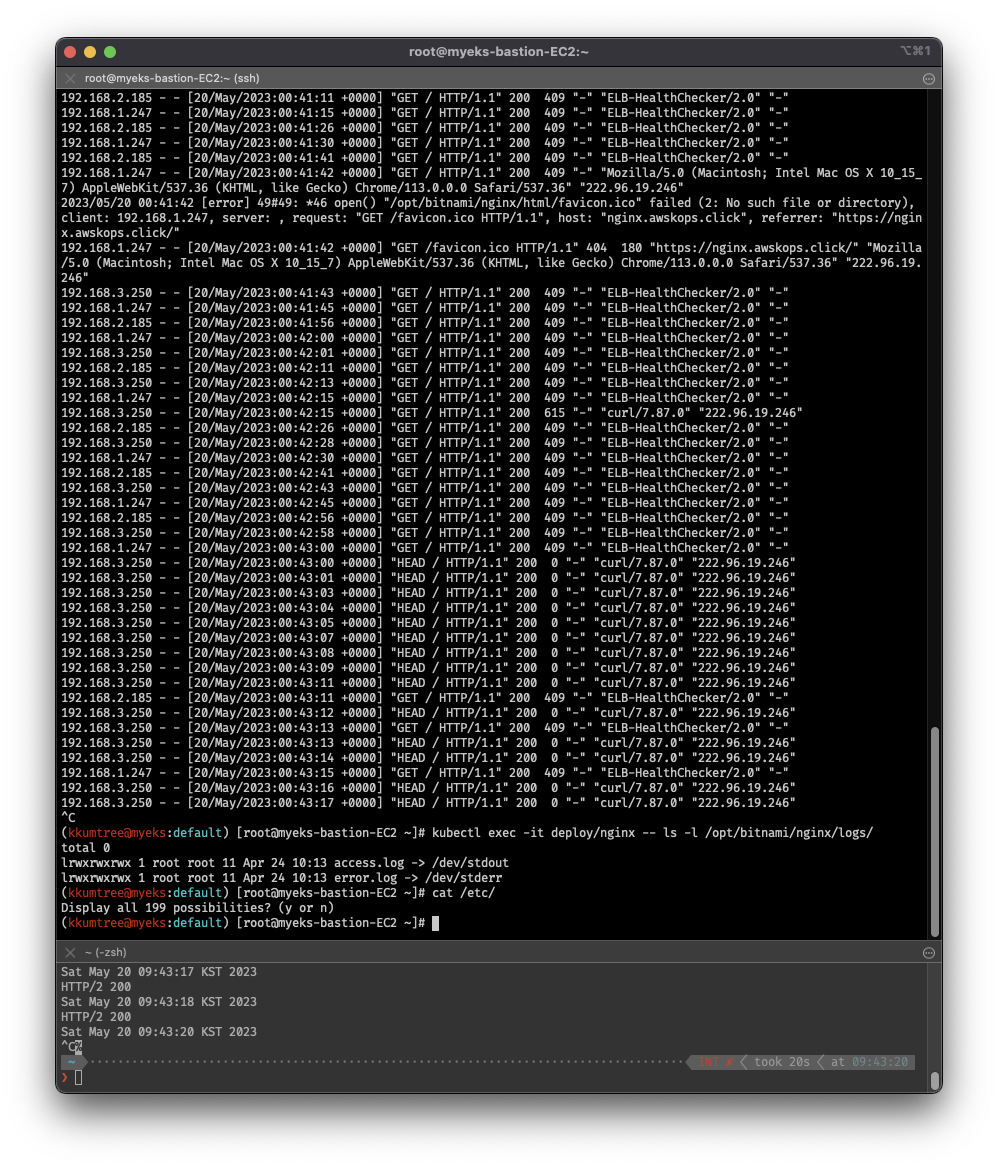Click the zsh pane scrollbar thumb
998x1167 pixels.
pyautogui.click(x=935, y=1079)
